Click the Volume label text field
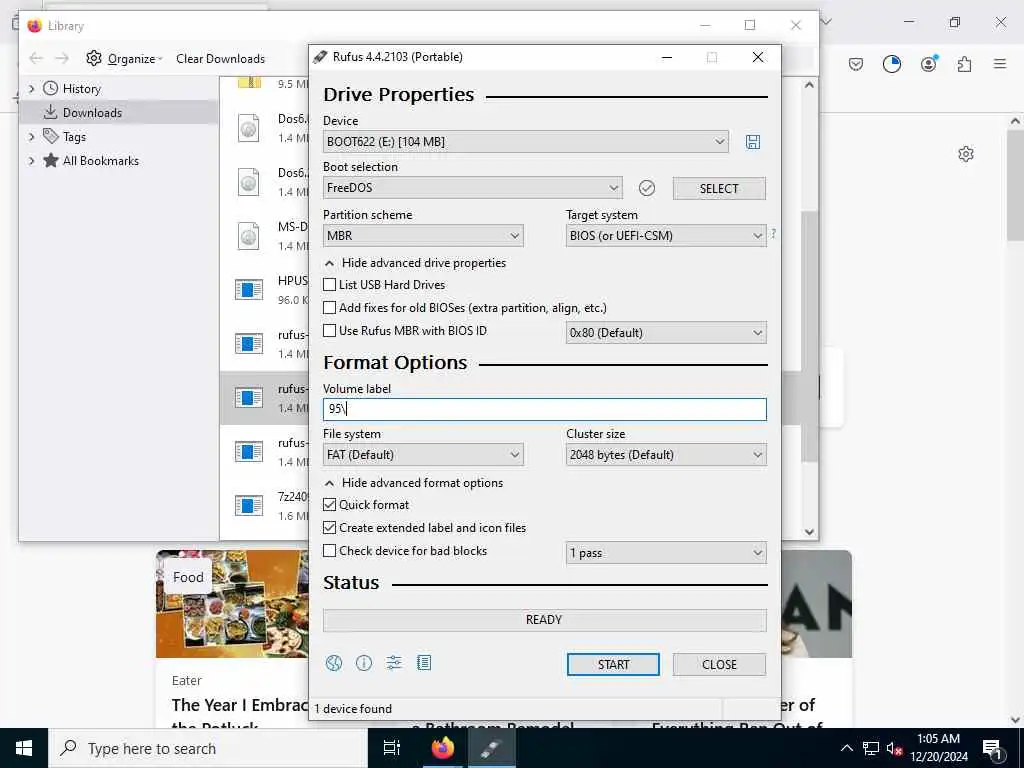This screenshot has height=768, width=1024. point(545,409)
